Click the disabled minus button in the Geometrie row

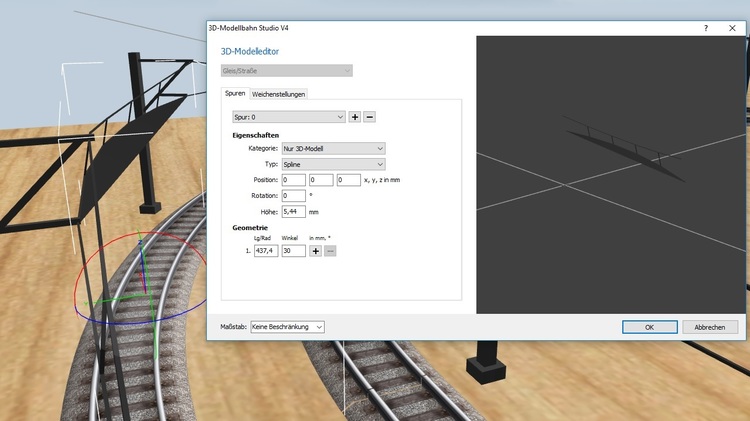tap(330, 251)
